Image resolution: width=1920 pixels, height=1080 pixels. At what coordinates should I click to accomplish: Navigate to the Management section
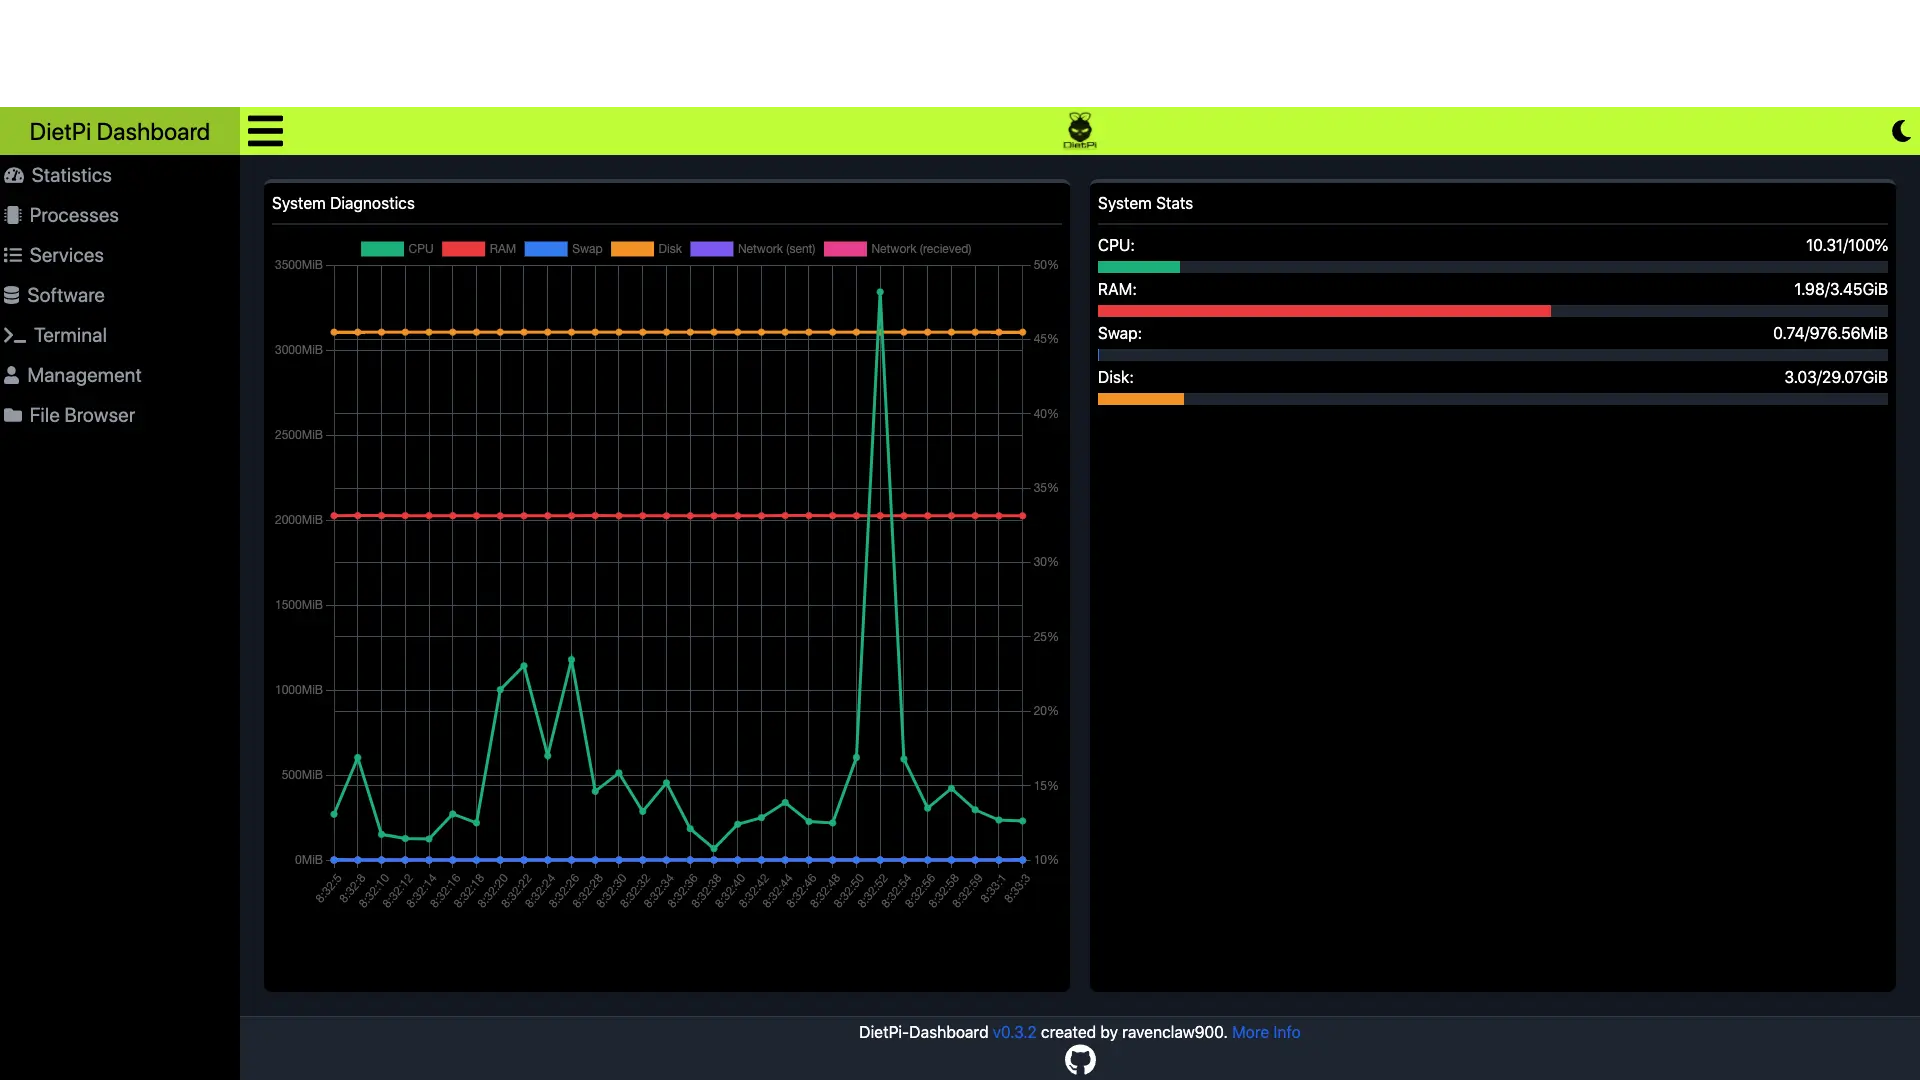pos(84,375)
